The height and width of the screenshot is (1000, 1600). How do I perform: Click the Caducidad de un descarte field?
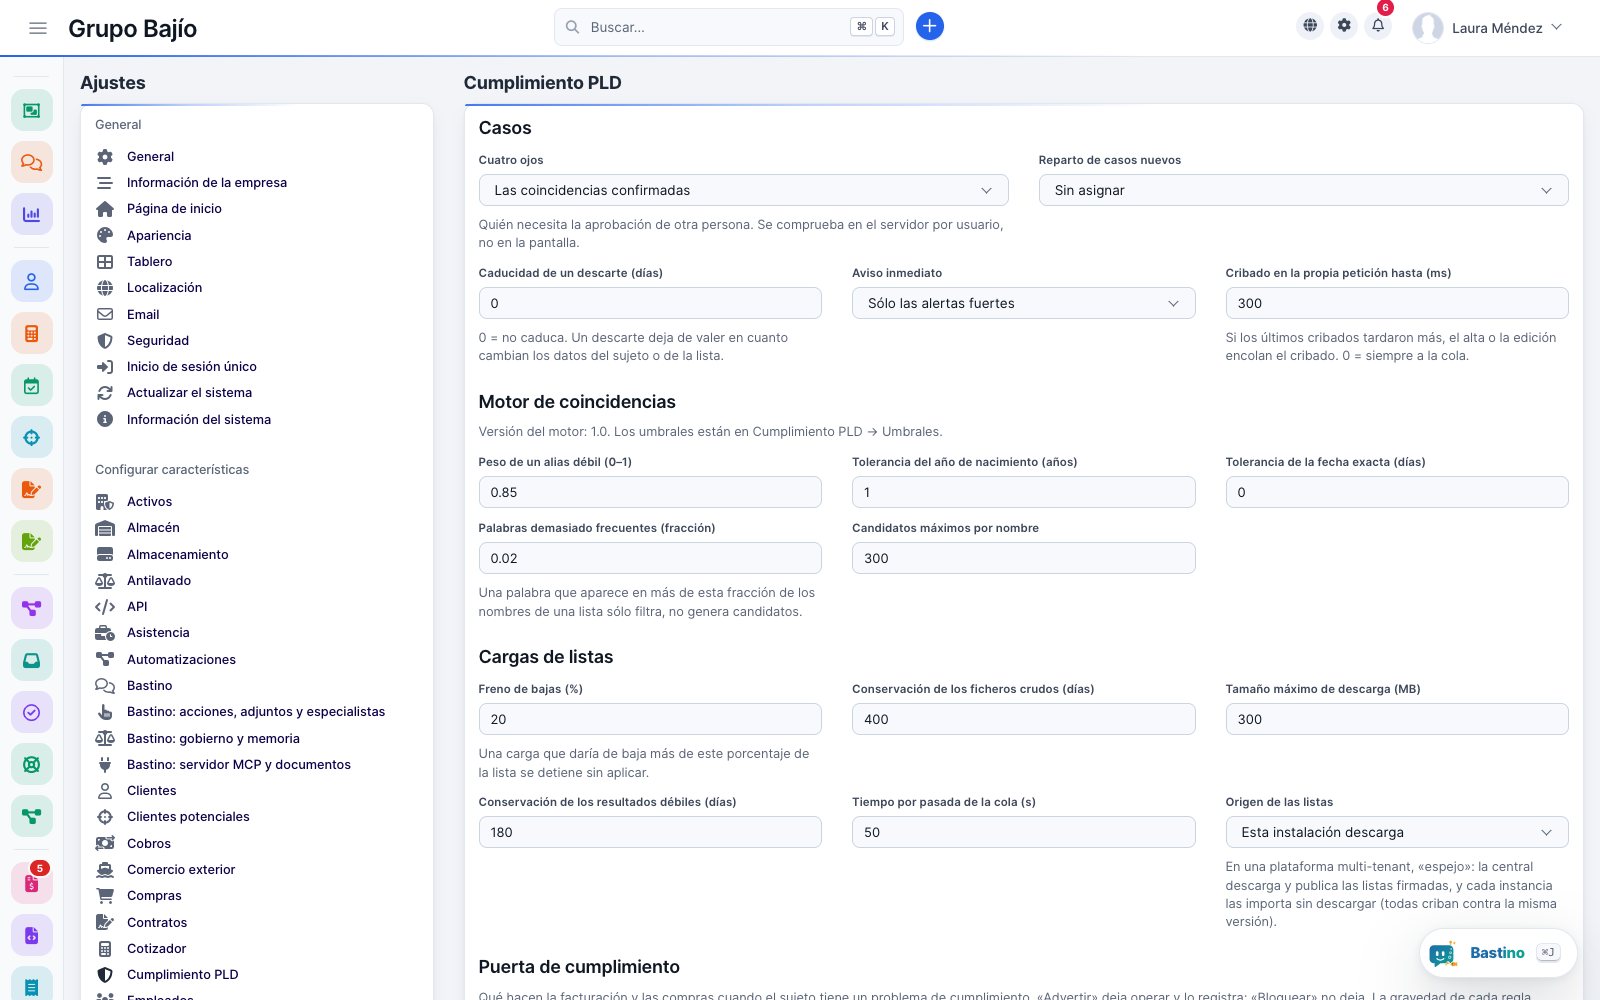click(x=650, y=303)
